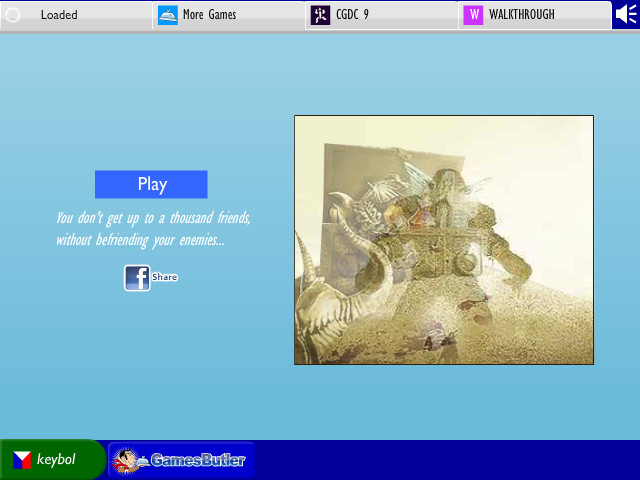Open the CGDC 9 tab
640x480 pixels.
pyautogui.click(x=382, y=15)
